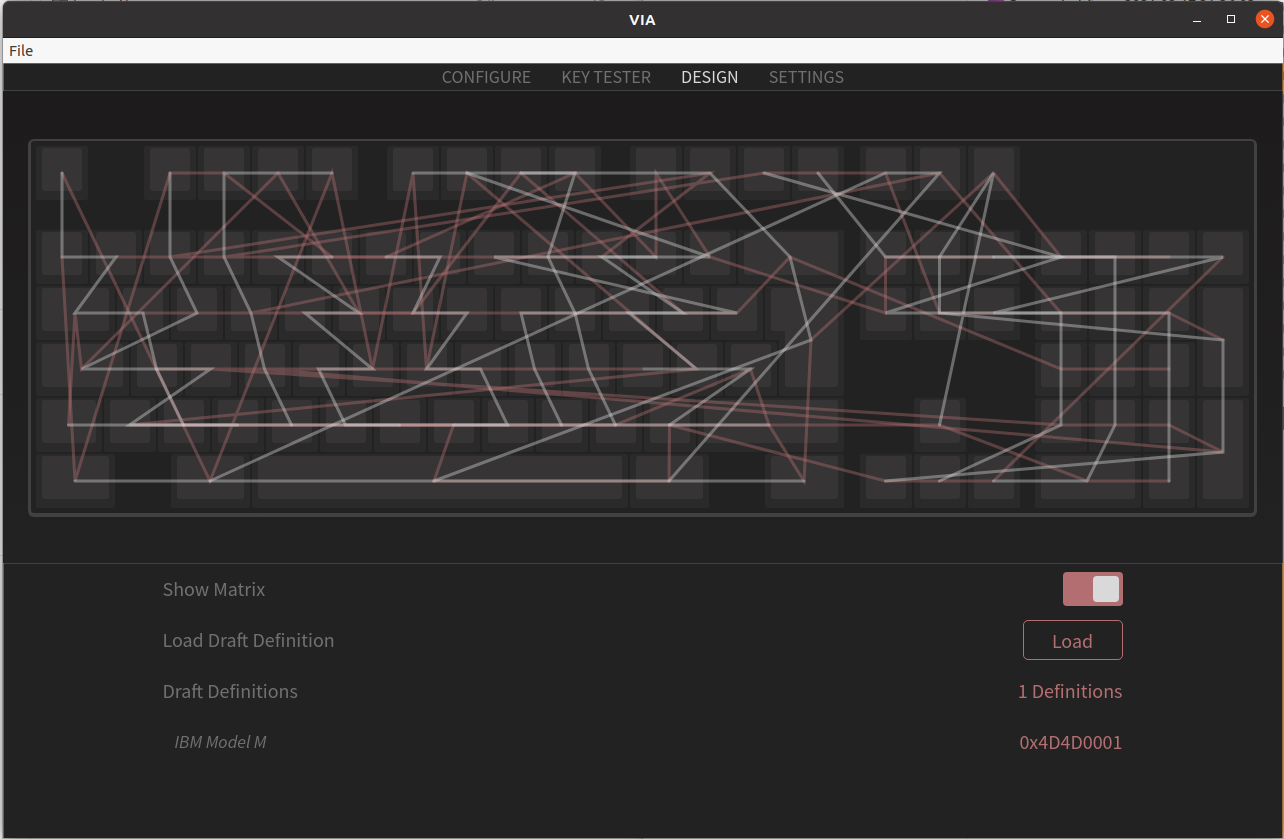Select the spacebar key in the layout
1284x839 pixels.
[438, 478]
